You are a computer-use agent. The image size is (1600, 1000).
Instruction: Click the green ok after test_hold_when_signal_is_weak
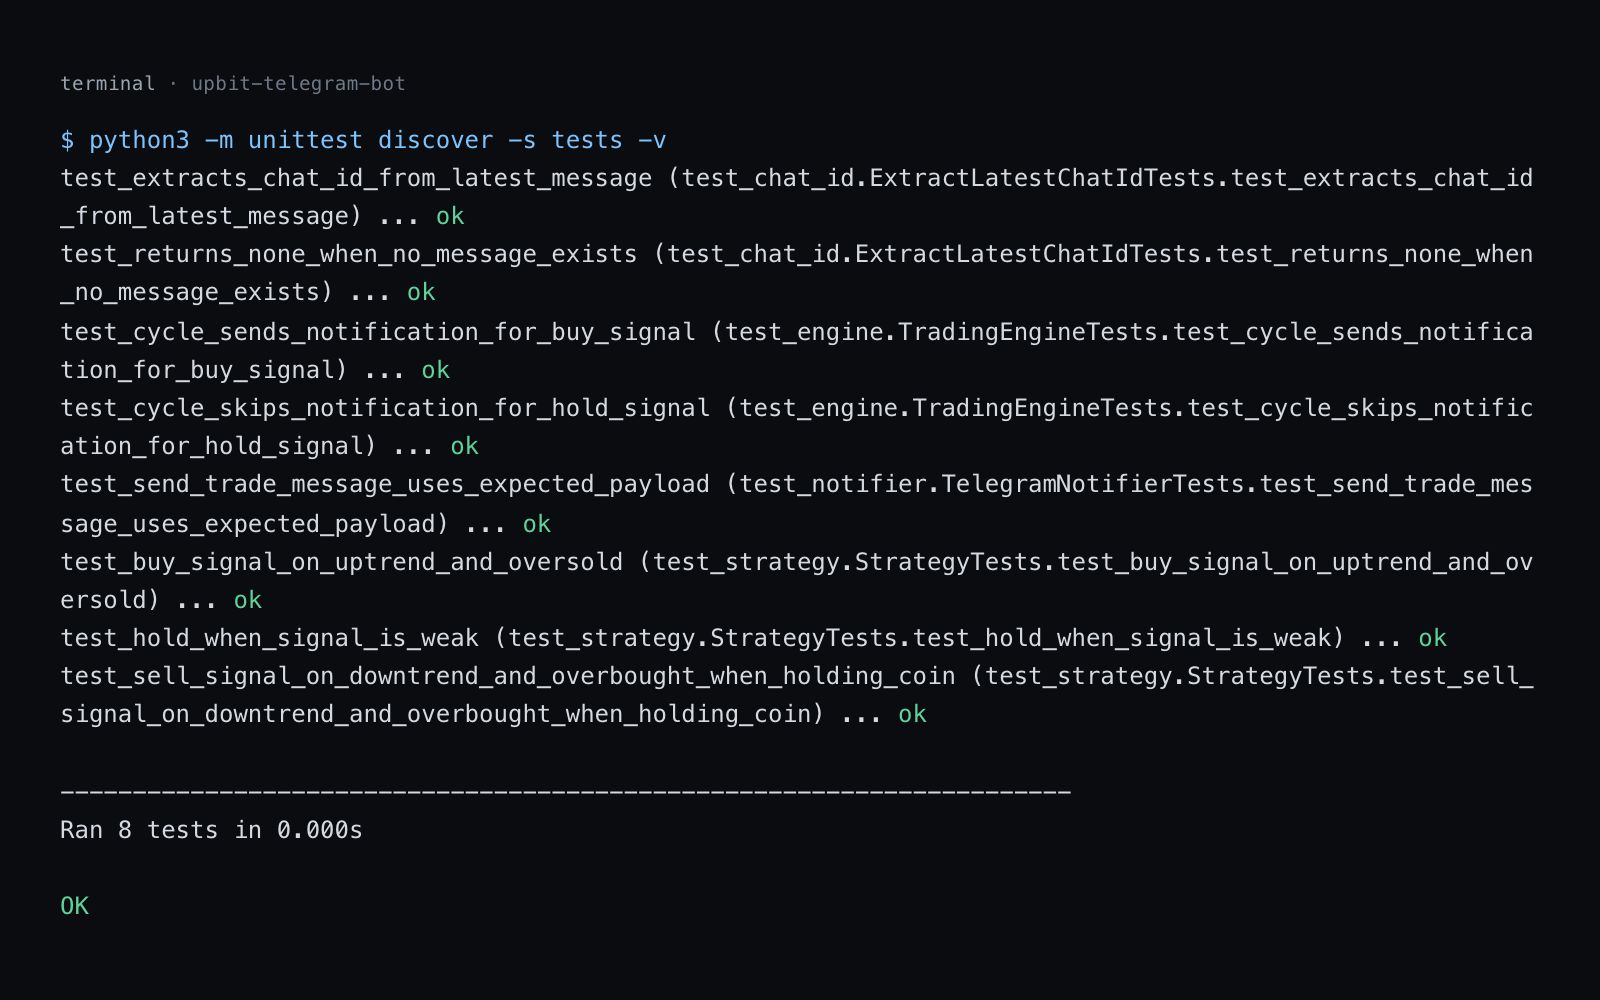[1433, 638]
